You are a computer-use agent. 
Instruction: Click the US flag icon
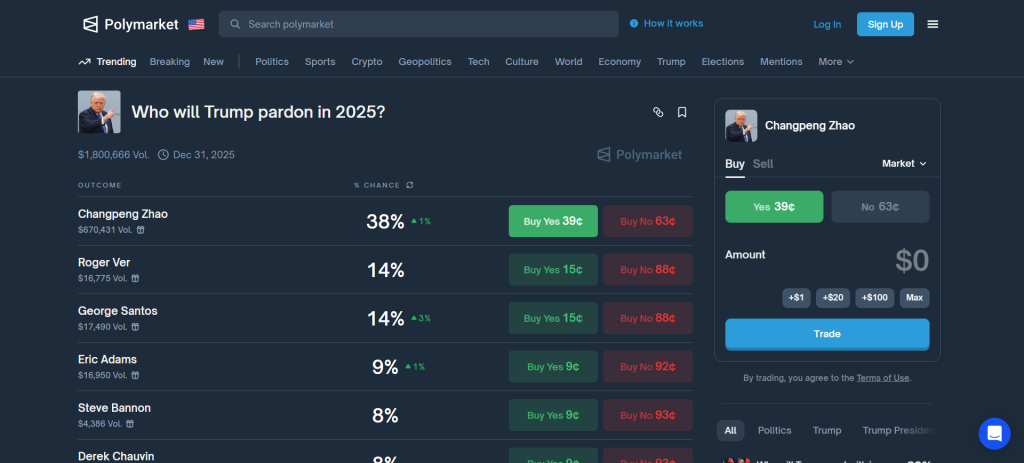[196, 24]
